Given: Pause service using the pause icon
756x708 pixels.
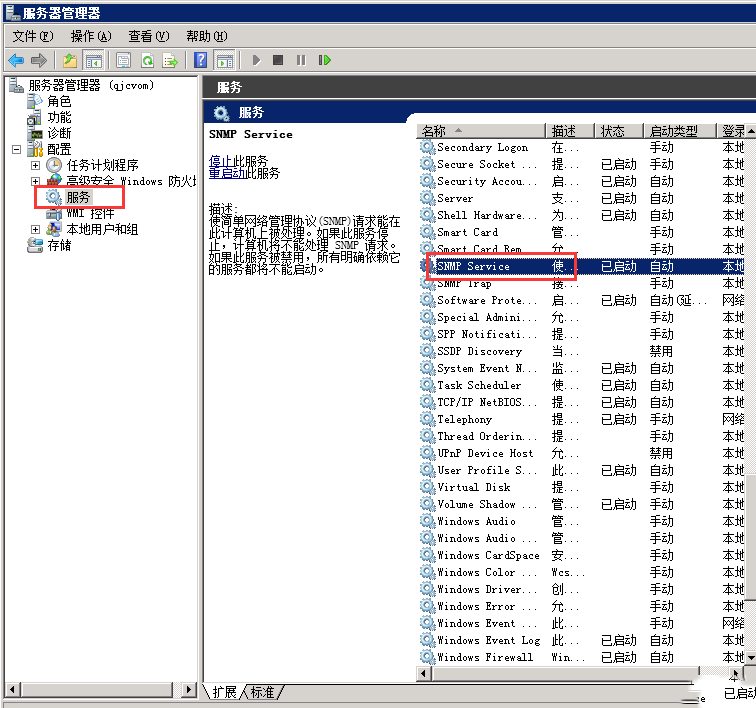Looking at the screenshot, I should [301, 60].
